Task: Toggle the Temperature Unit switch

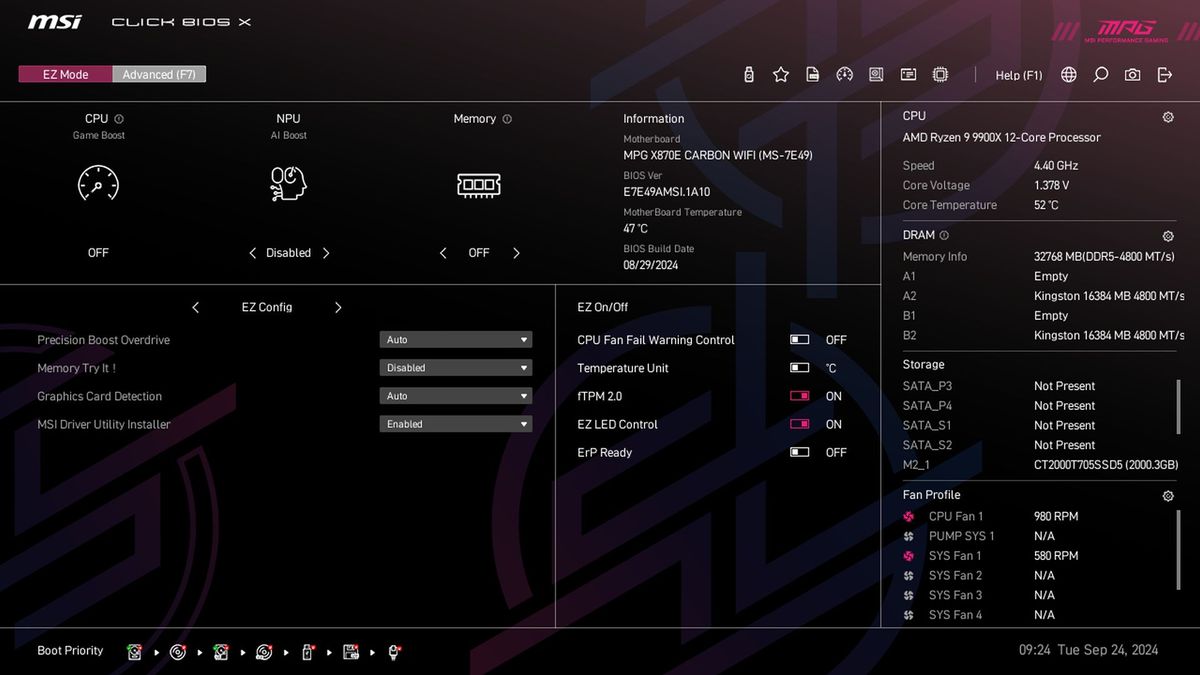Action: [x=799, y=368]
